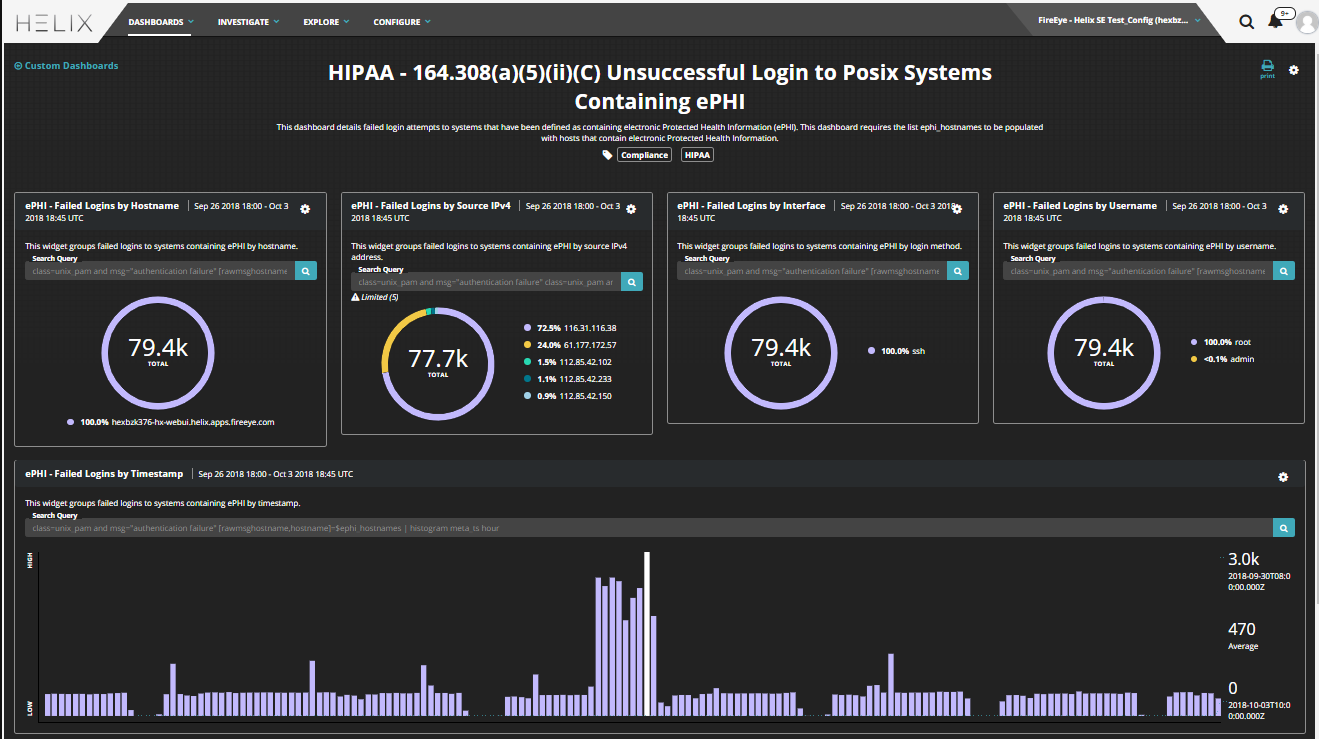Click search query field in Username widget

tap(1138, 270)
